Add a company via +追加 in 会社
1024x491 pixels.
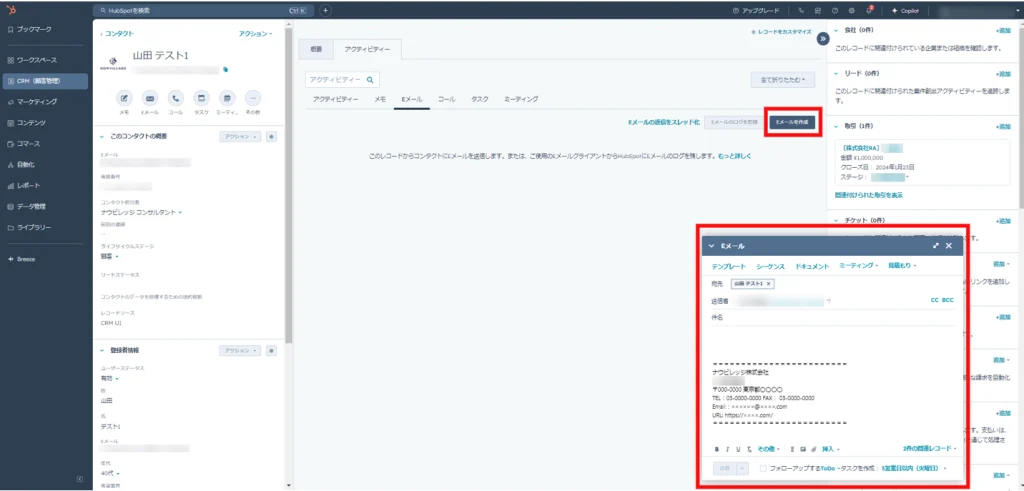point(1002,31)
